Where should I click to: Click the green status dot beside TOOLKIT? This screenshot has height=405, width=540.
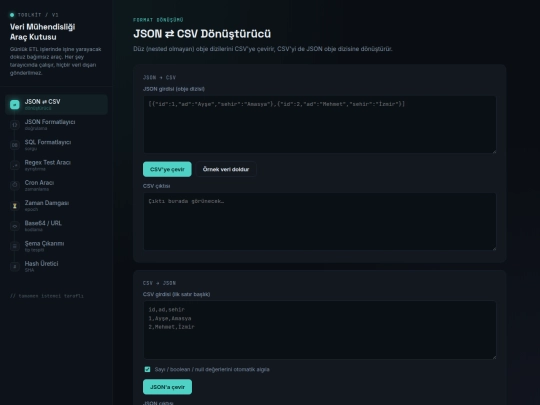(x=12, y=15)
